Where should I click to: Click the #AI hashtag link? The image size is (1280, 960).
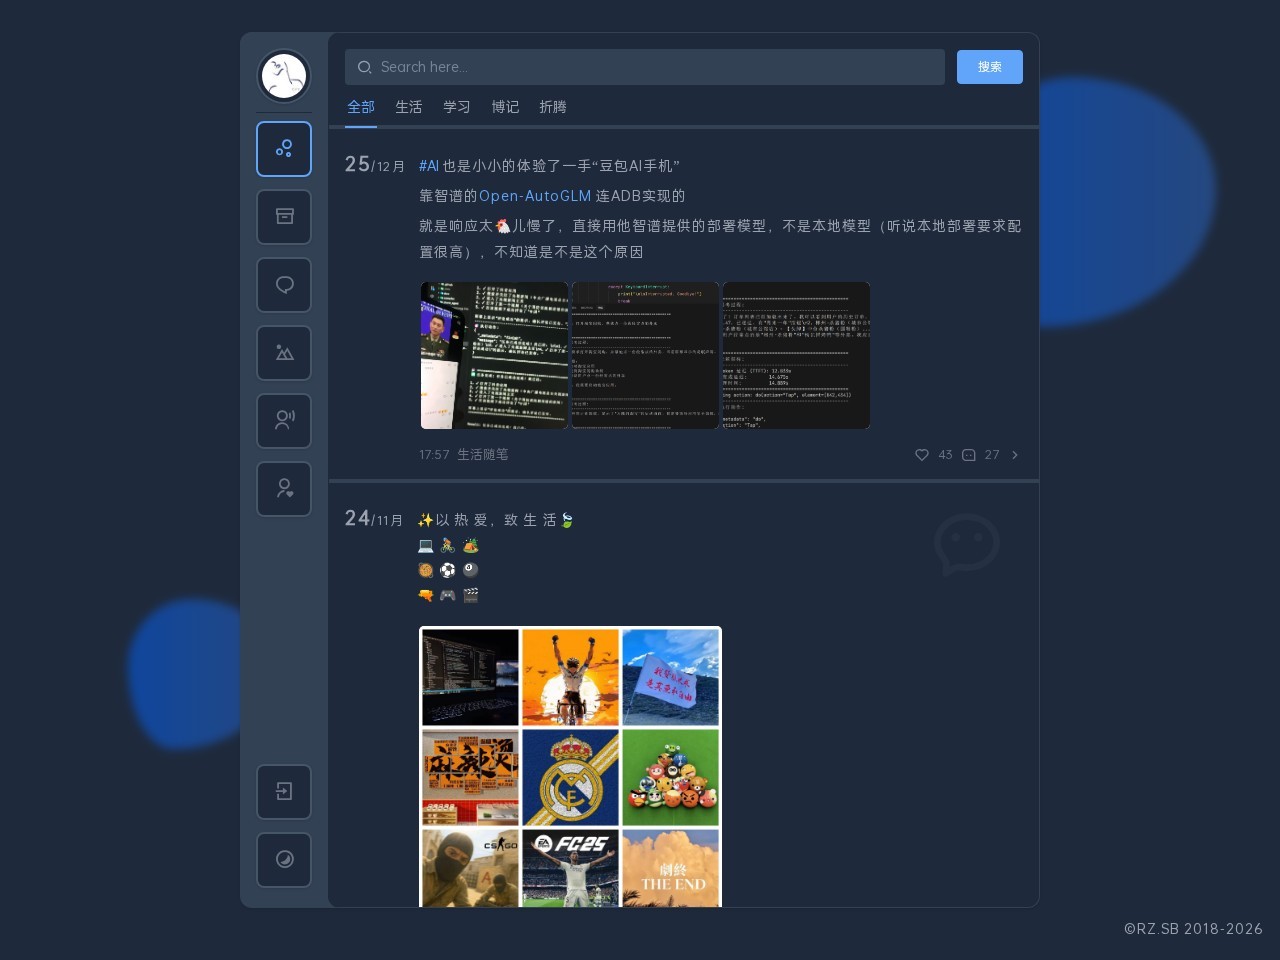pyautogui.click(x=429, y=166)
